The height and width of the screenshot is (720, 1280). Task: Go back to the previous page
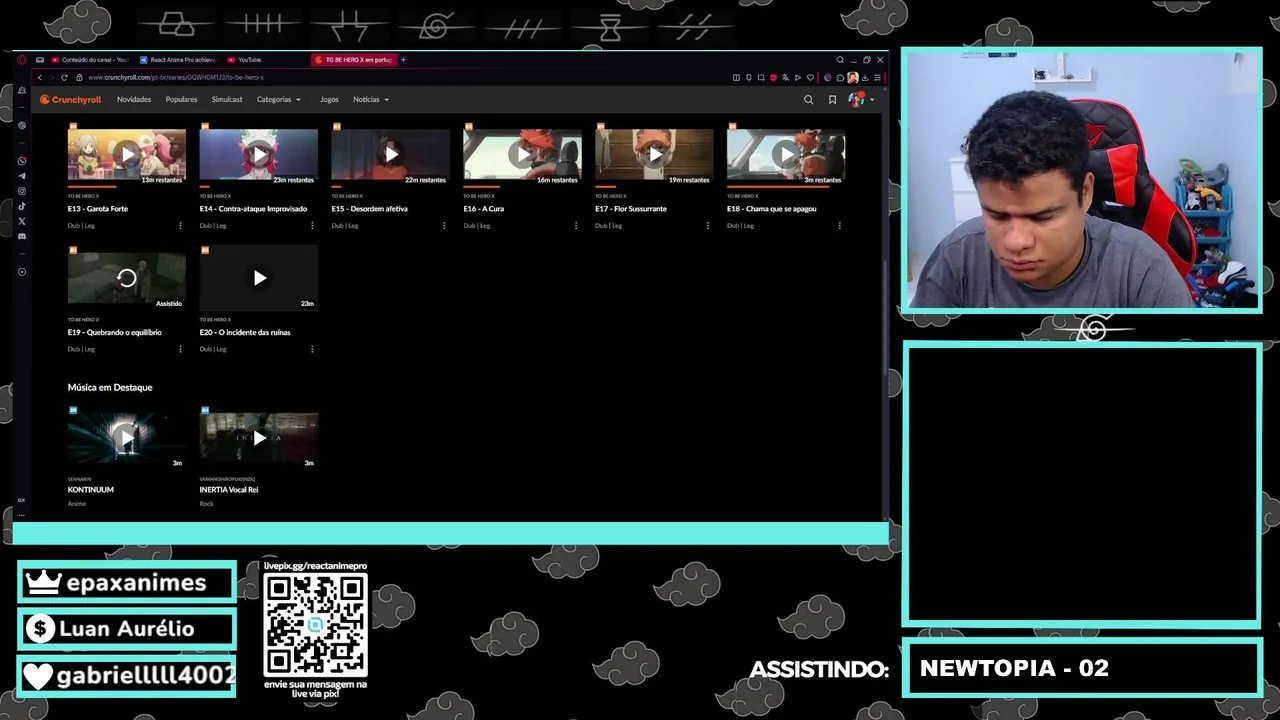click(x=40, y=77)
